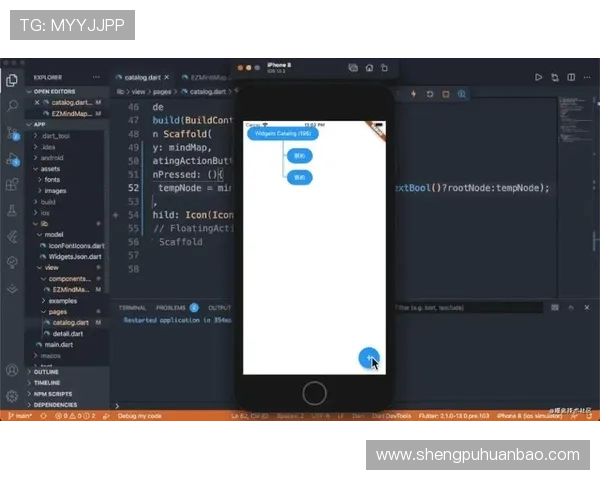Switch to the TERMINAL panel tab

(132, 308)
